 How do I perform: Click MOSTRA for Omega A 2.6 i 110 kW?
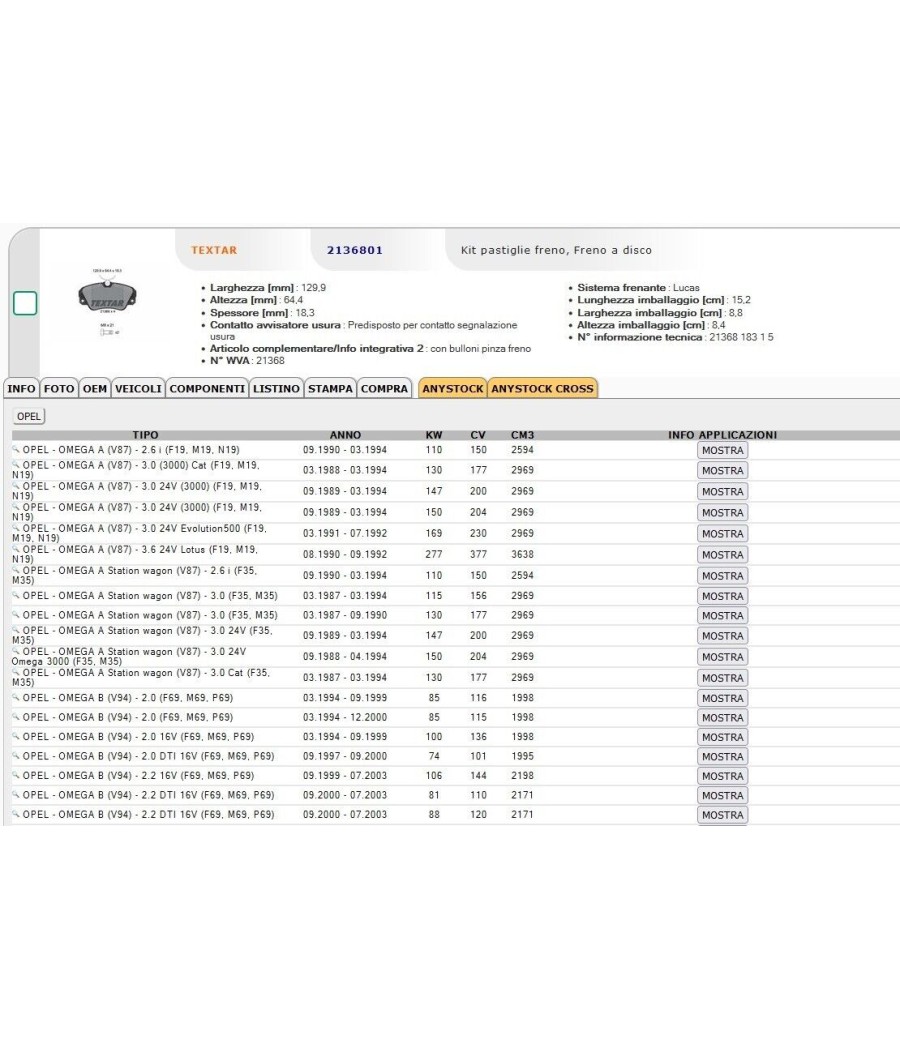(x=723, y=451)
